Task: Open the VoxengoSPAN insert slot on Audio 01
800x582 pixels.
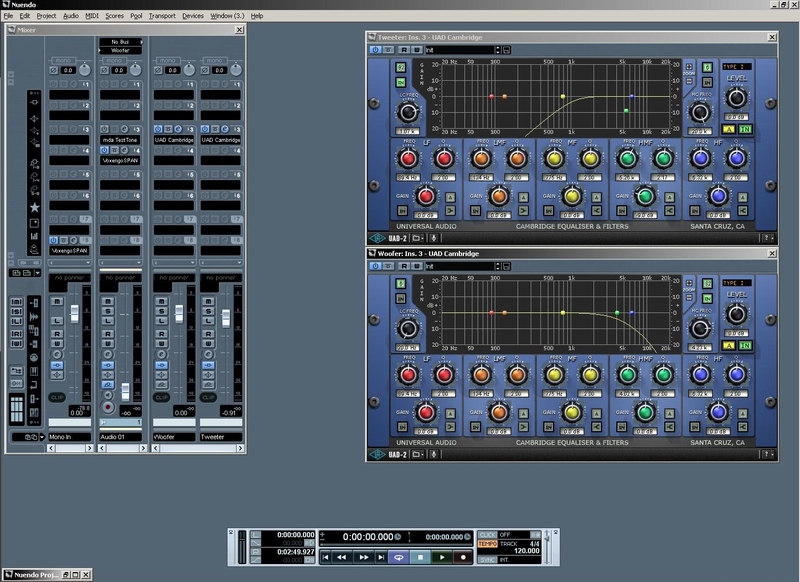Action: 120,160
